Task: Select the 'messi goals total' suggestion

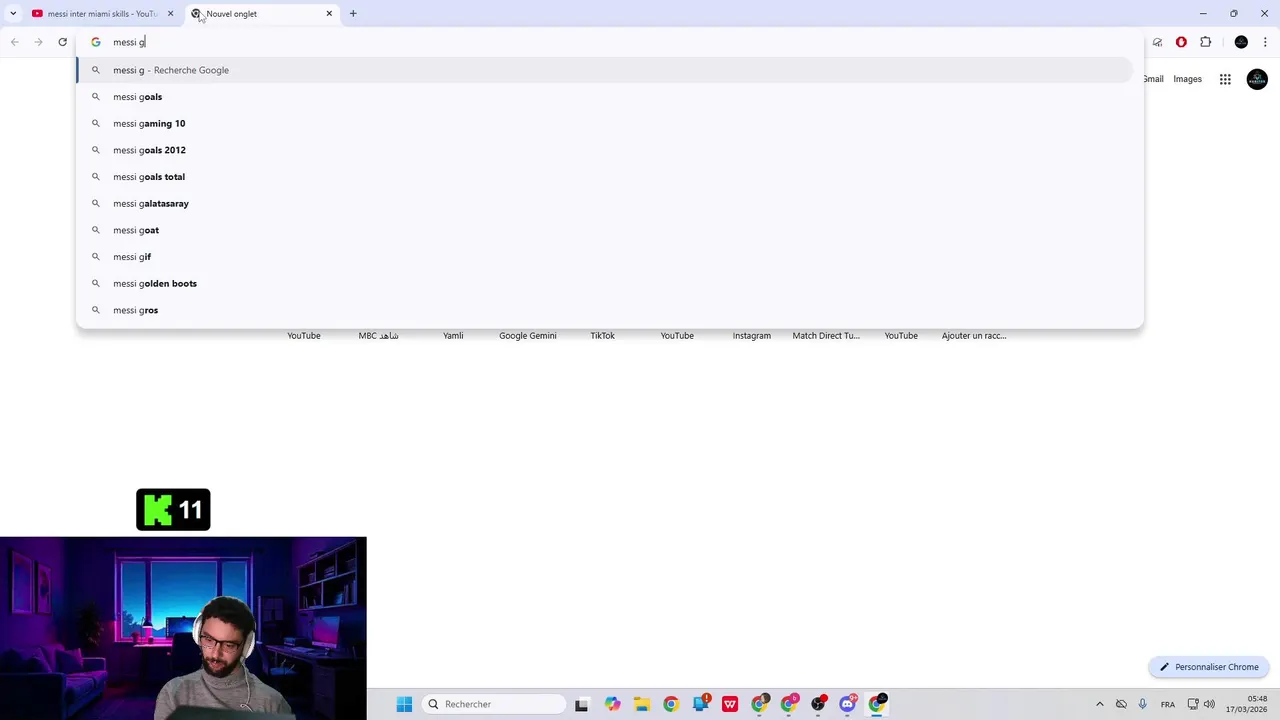Action: (604, 177)
